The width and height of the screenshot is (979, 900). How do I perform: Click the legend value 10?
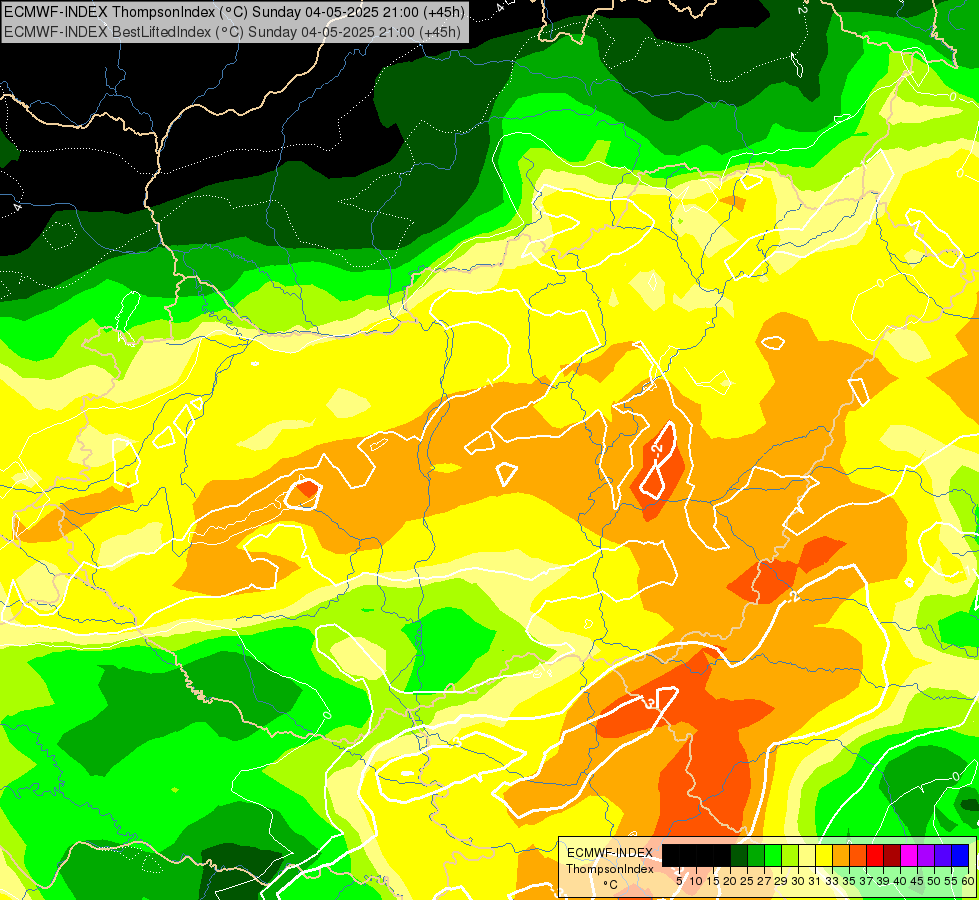[x=696, y=881]
